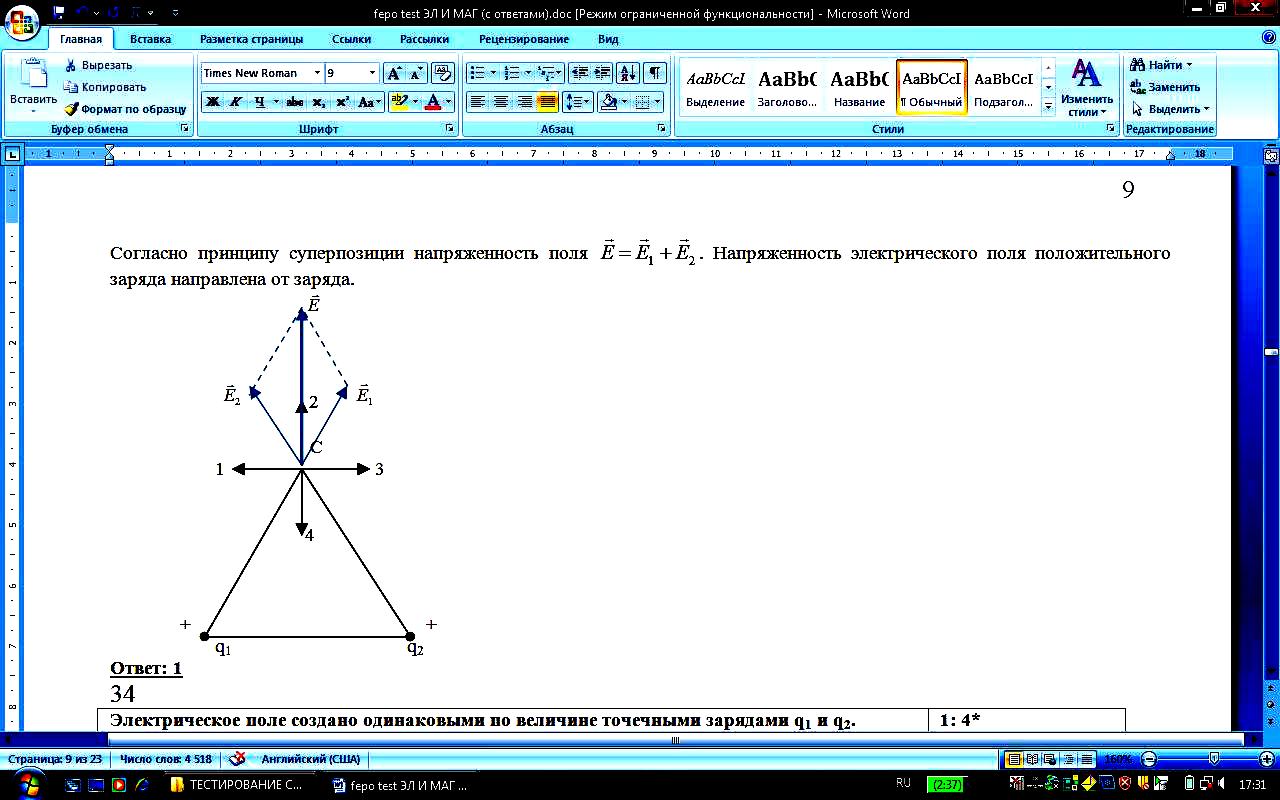Open the Шрифт dialog launcher
The height and width of the screenshot is (800, 1280).
click(x=449, y=129)
